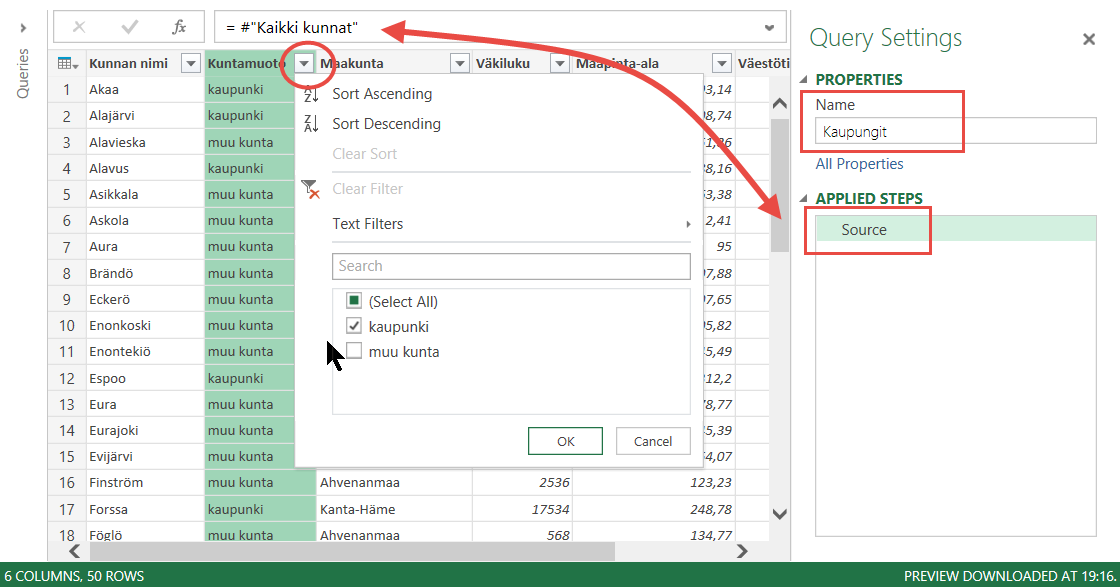Viewport: 1120px width, 587px height.
Task: Expand the formula bar dropdown arrow
Action: click(x=769, y=27)
